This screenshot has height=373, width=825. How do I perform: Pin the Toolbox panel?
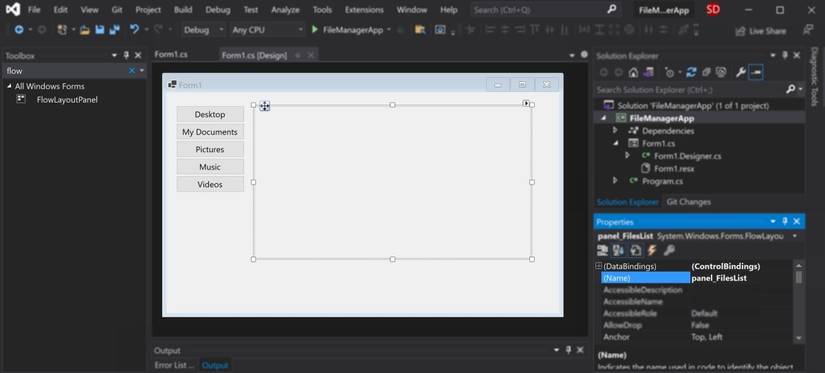[x=126, y=55]
